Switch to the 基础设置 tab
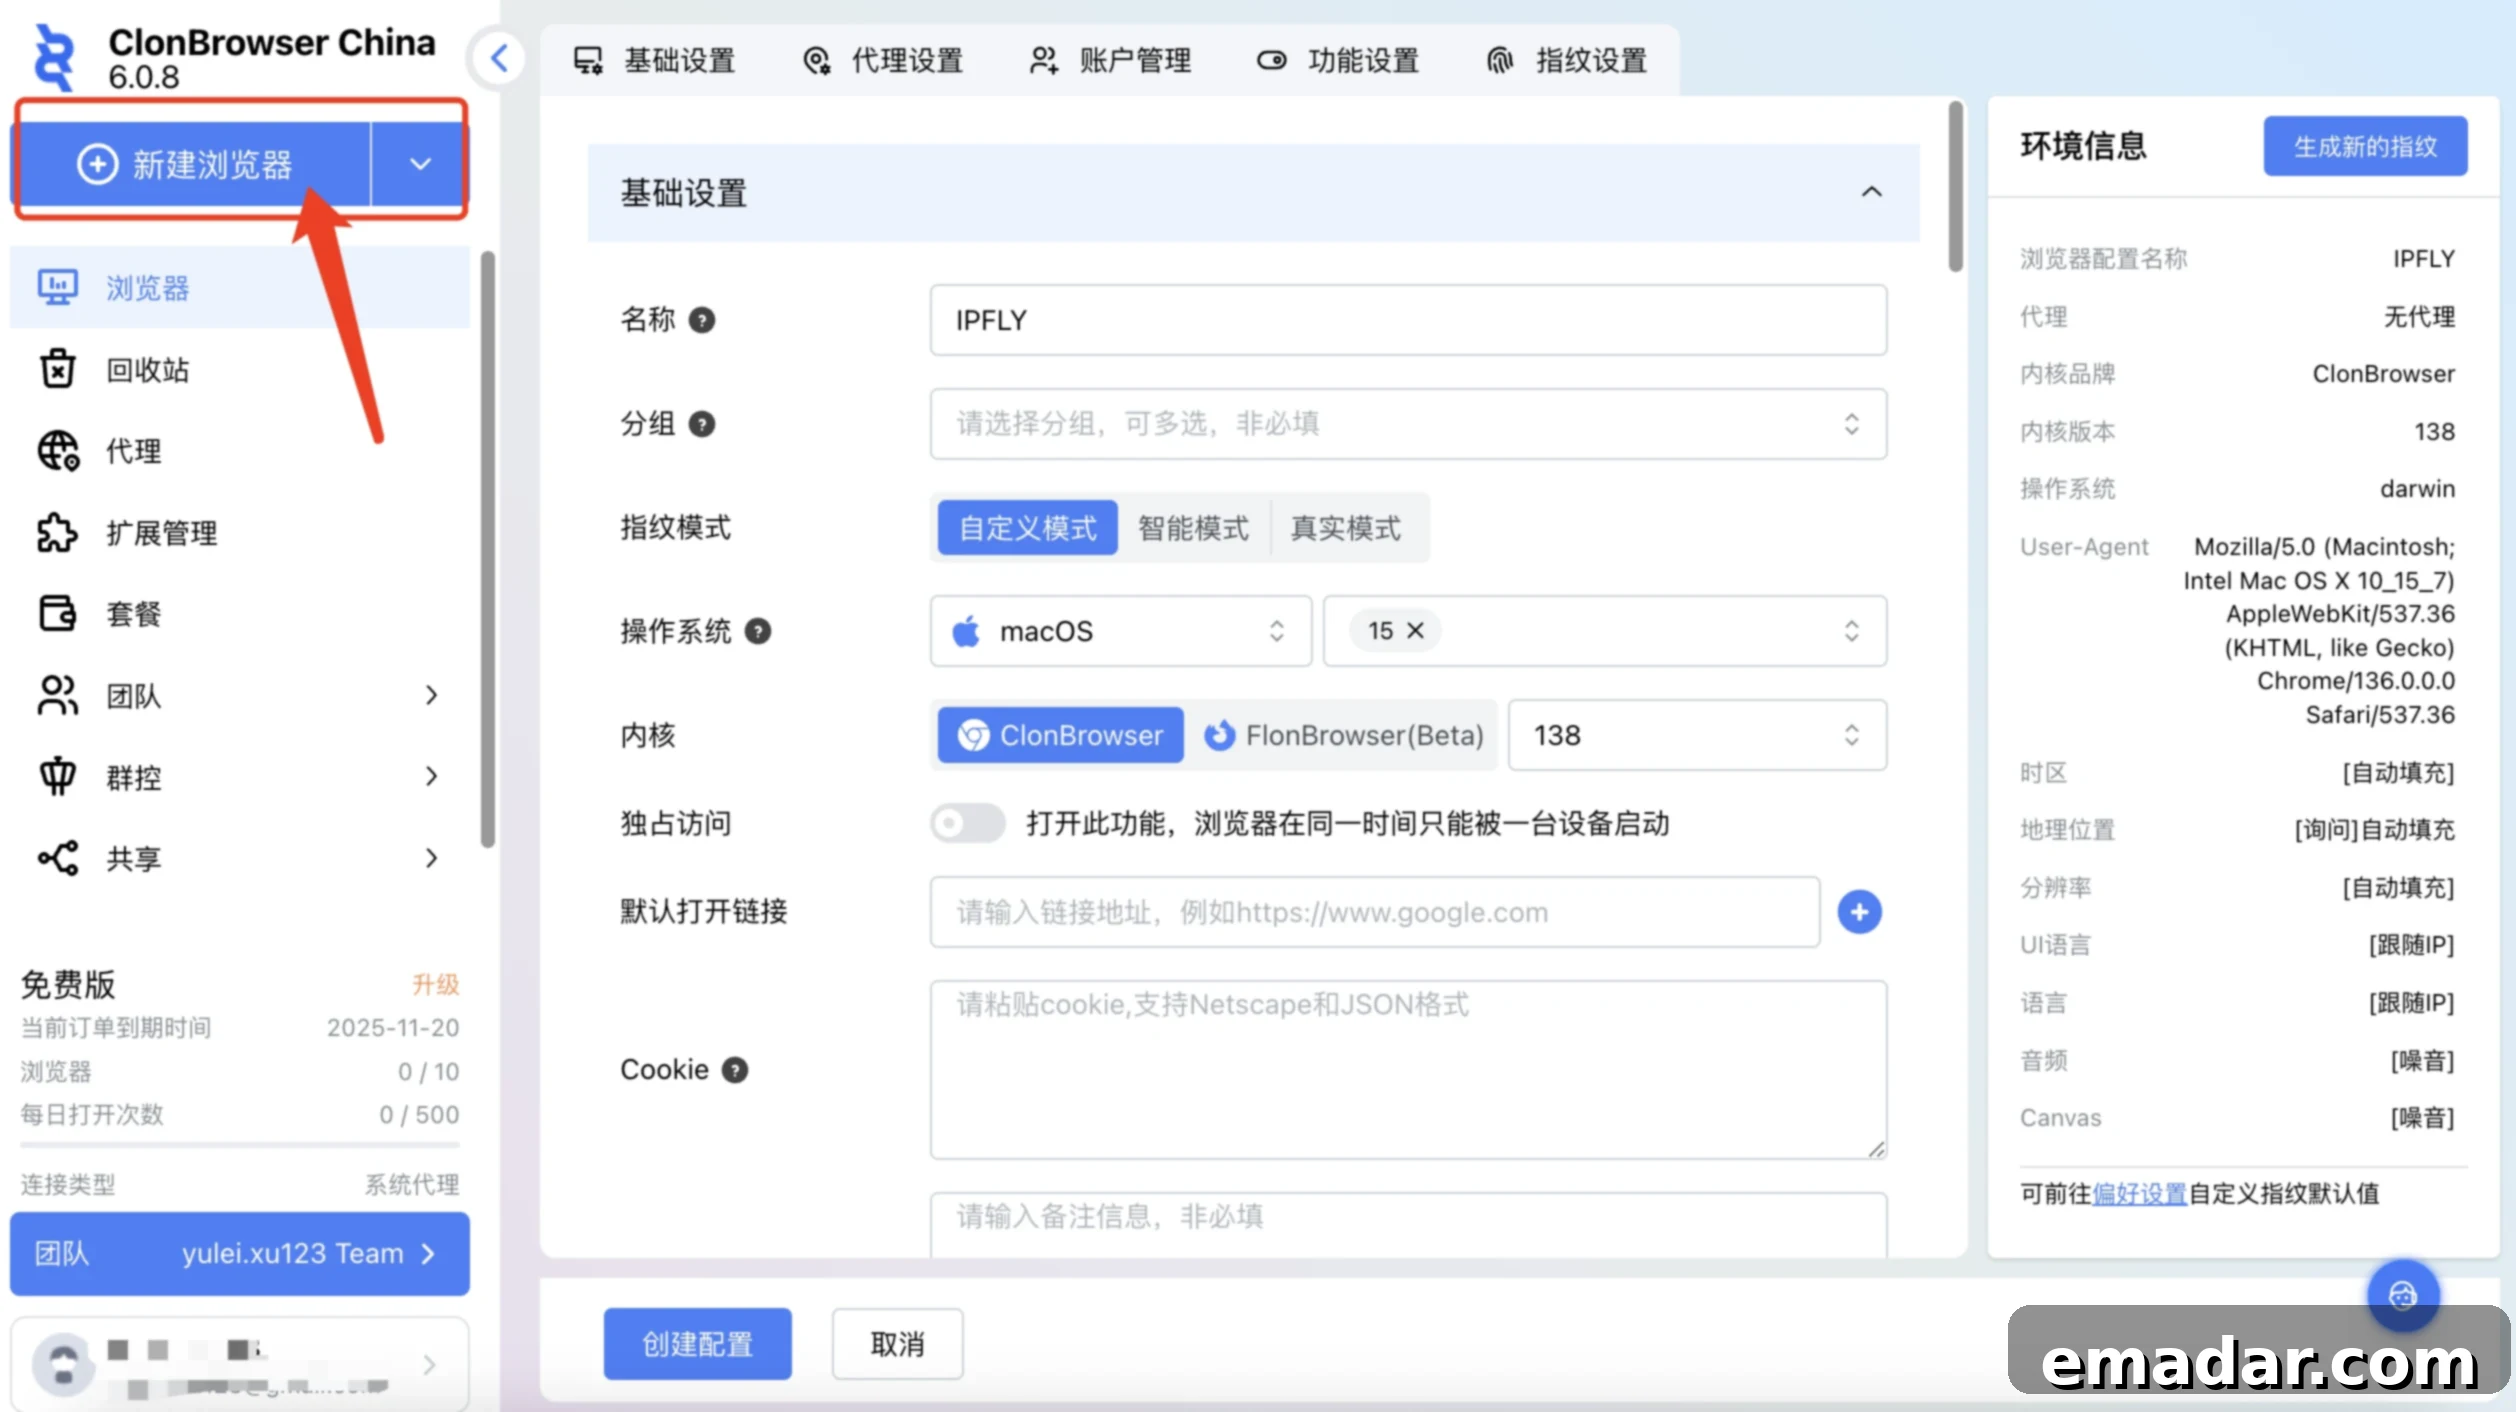Screen dimensions: 2516x1412 pyautogui.click(x=654, y=61)
